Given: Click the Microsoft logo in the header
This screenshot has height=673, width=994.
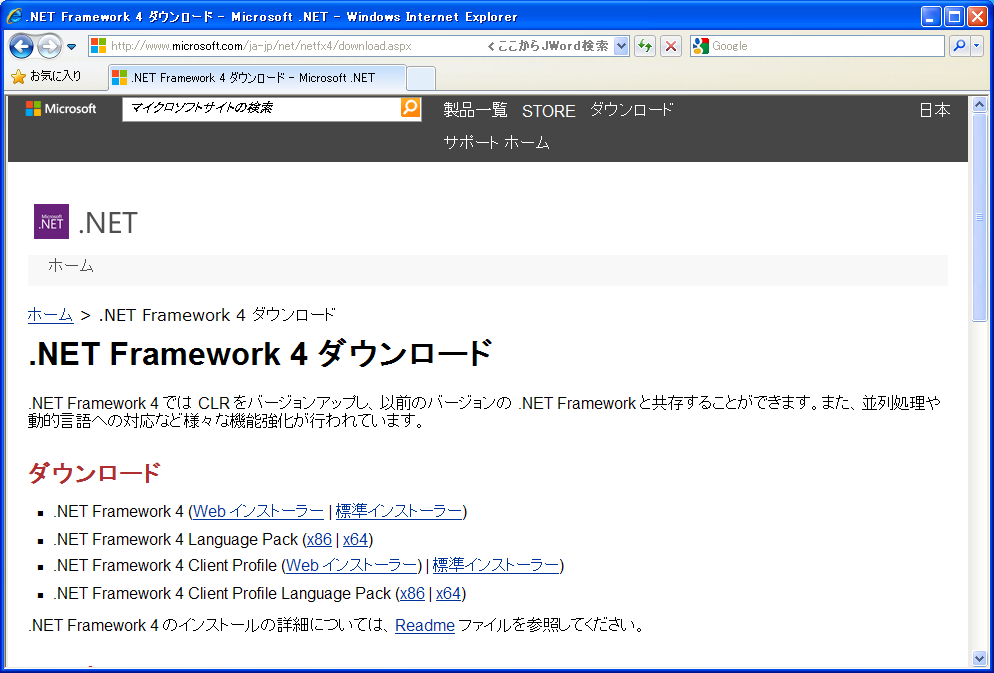Looking at the screenshot, I should [x=61, y=108].
